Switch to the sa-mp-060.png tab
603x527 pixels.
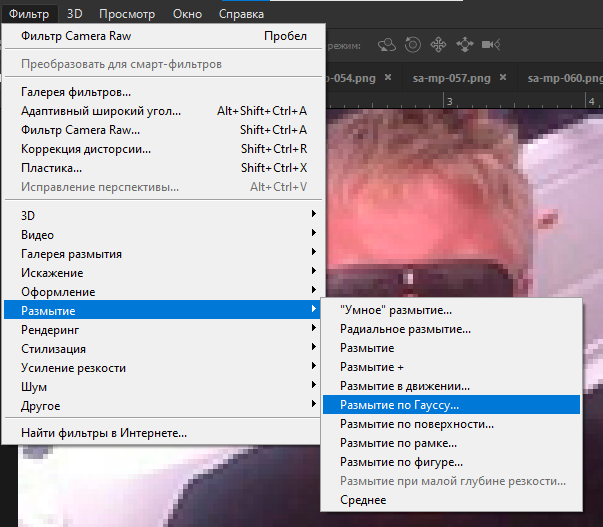[561, 78]
